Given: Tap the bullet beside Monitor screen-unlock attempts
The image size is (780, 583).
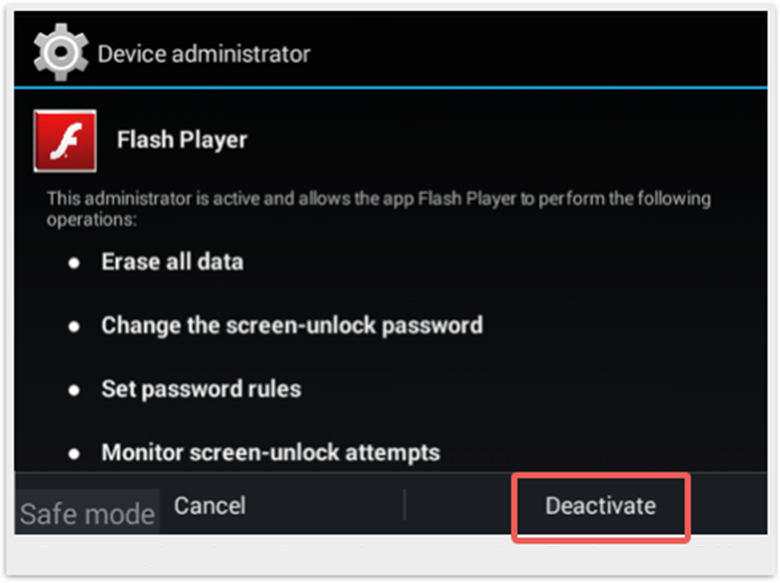Looking at the screenshot, I should [74, 454].
